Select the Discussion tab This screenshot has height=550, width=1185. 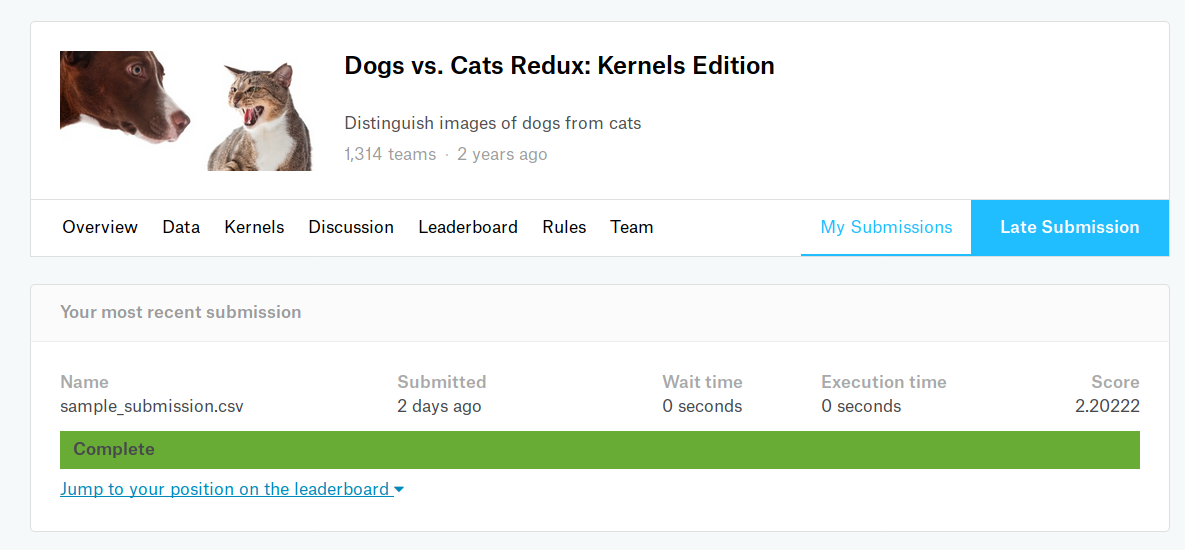351,227
